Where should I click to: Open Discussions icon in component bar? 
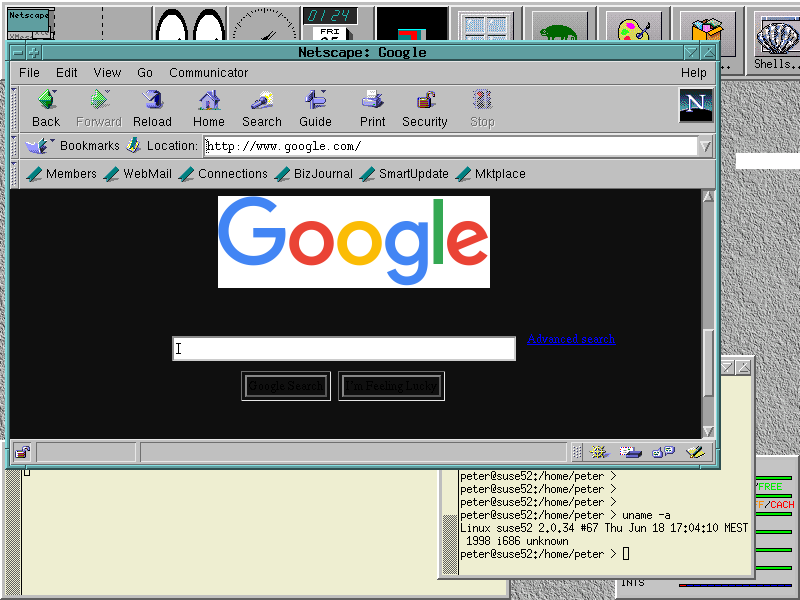[663, 452]
